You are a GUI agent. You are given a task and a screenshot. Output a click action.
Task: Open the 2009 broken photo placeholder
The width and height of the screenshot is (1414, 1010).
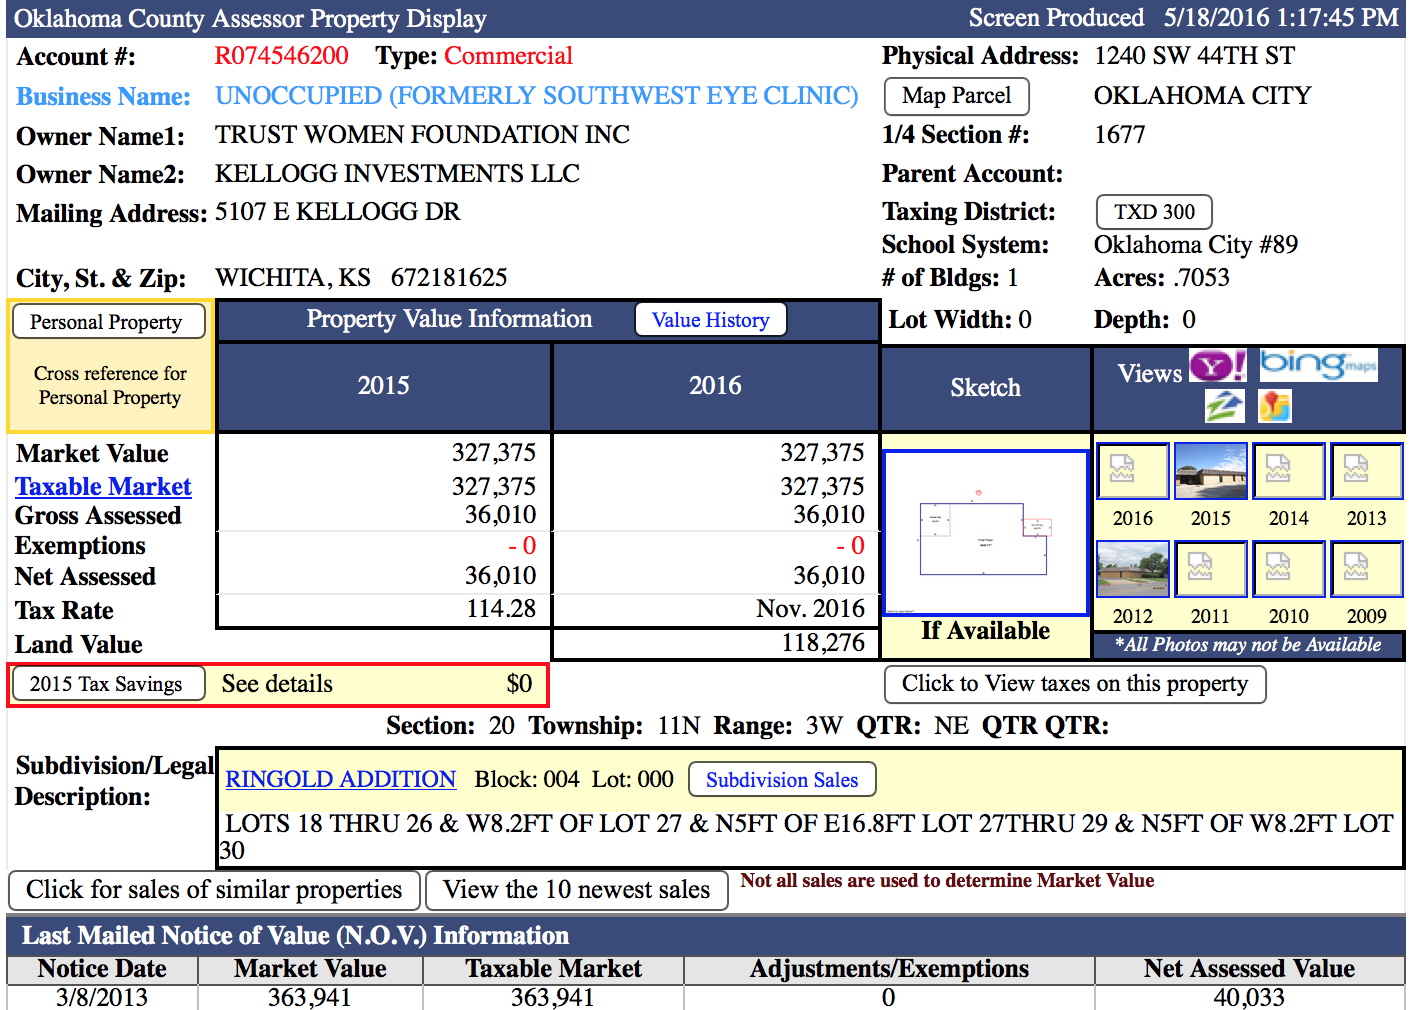[x=1366, y=569]
